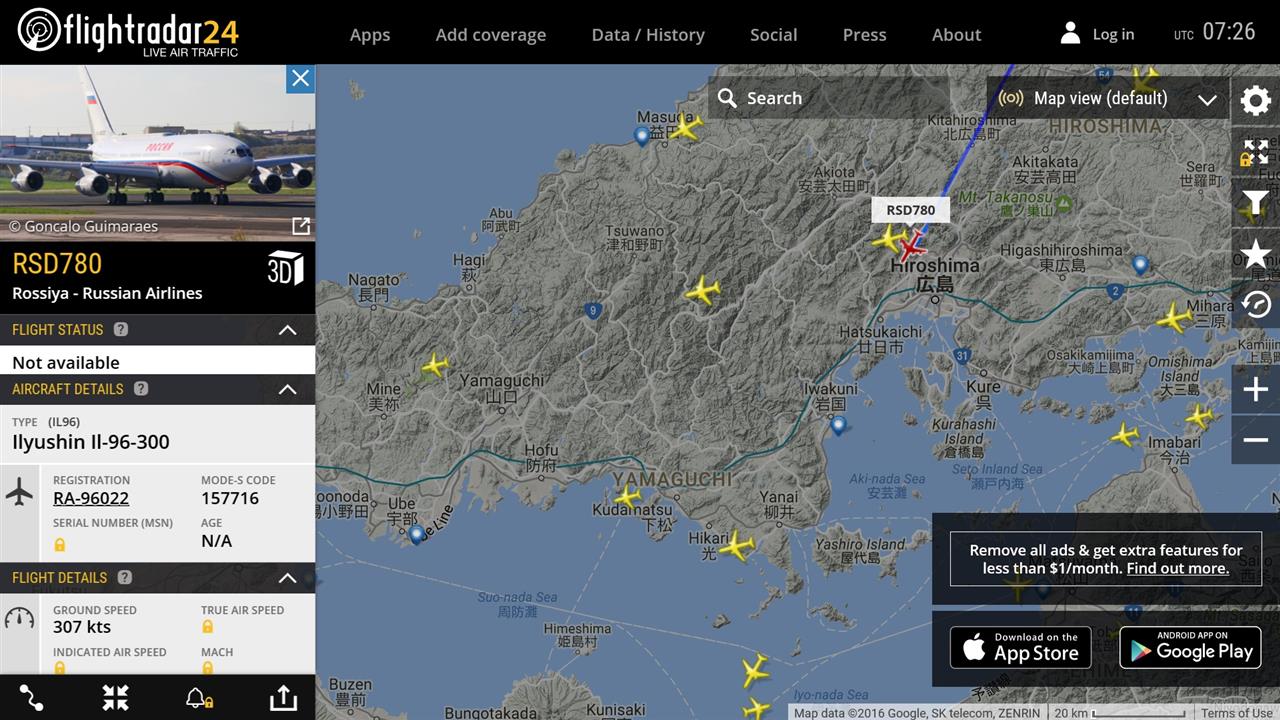
Task: Open aircraft photo in external link
Action: click(x=300, y=226)
